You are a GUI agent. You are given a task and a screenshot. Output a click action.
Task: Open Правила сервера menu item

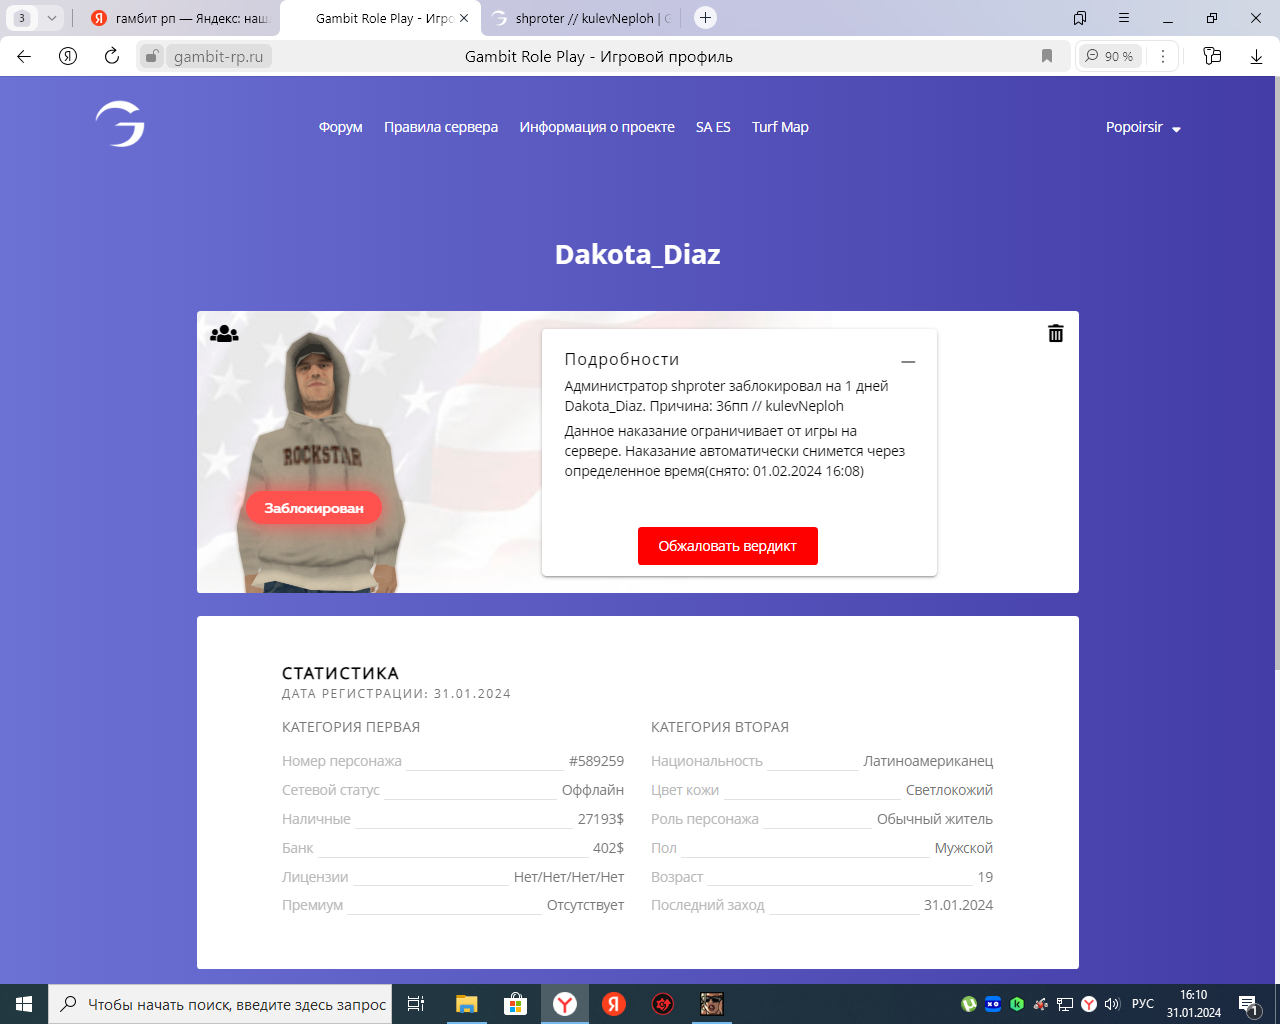440,127
